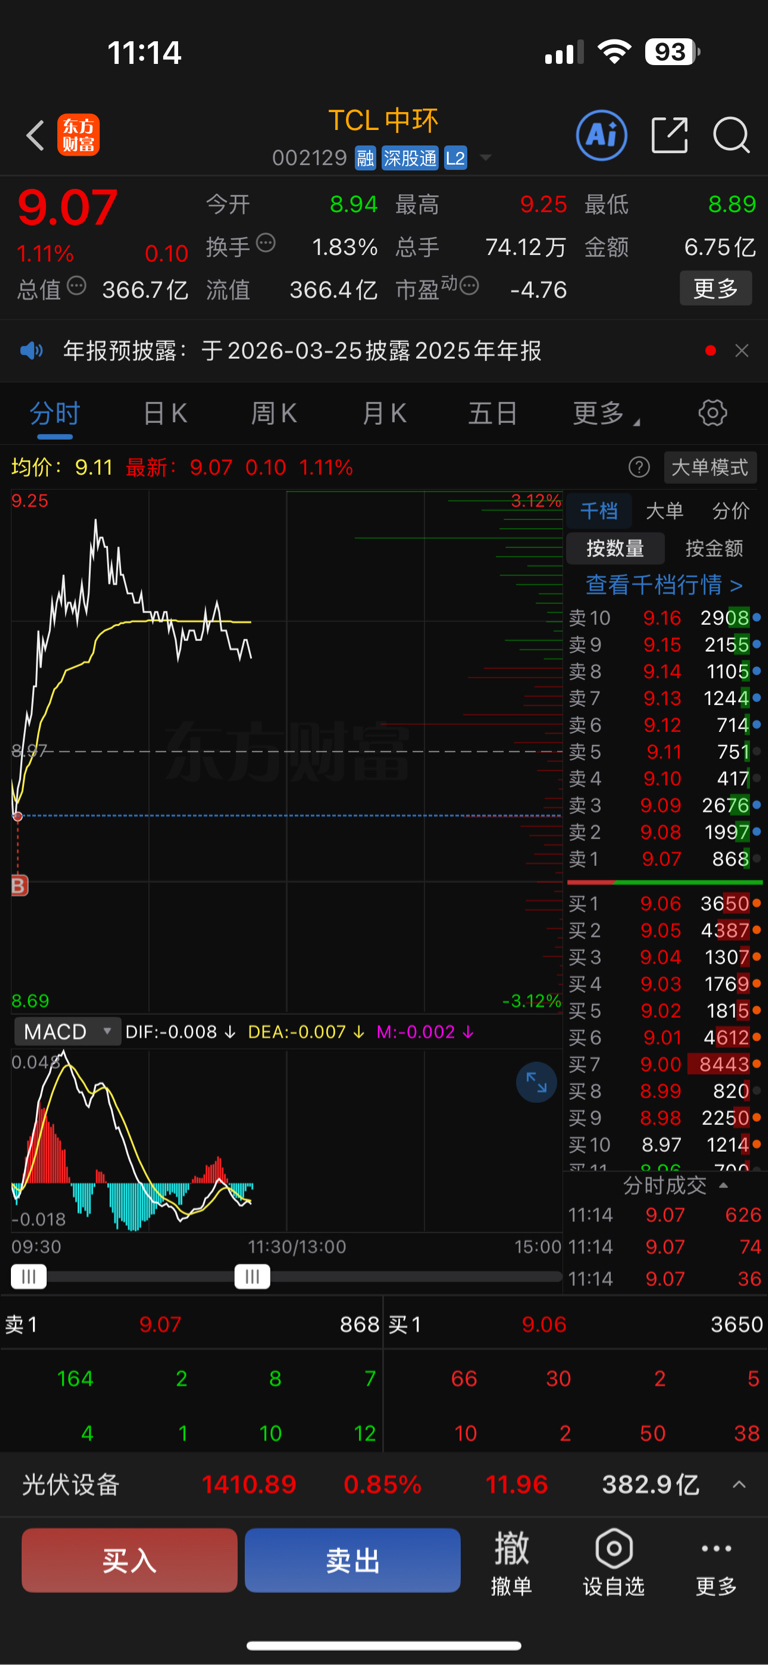The width and height of the screenshot is (768, 1665).
Task: Tap the 总值 info icon
Action: tap(76, 287)
